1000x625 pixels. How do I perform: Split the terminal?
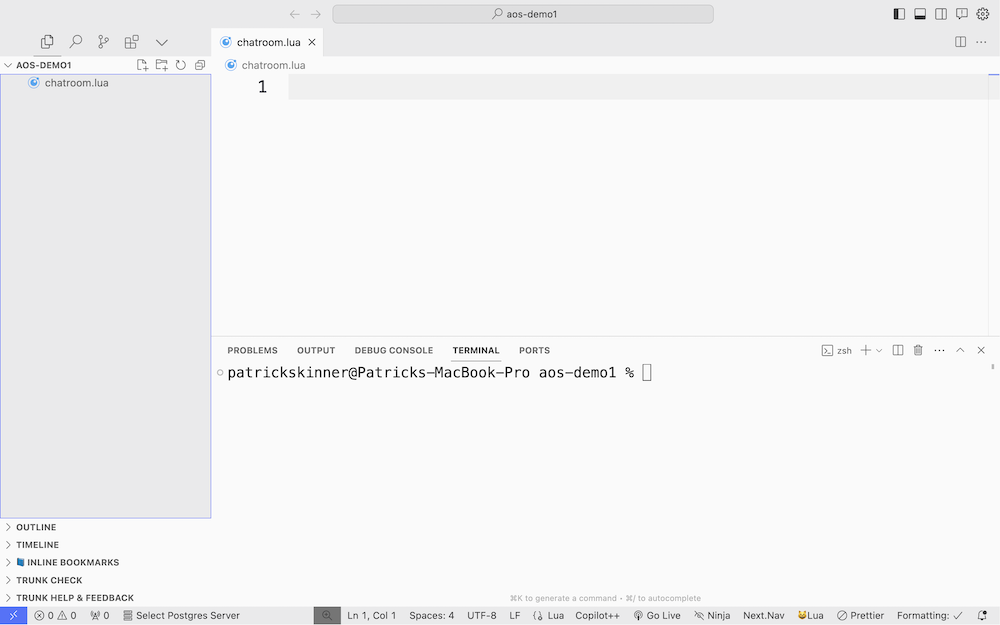pyautogui.click(x=897, y=350)
